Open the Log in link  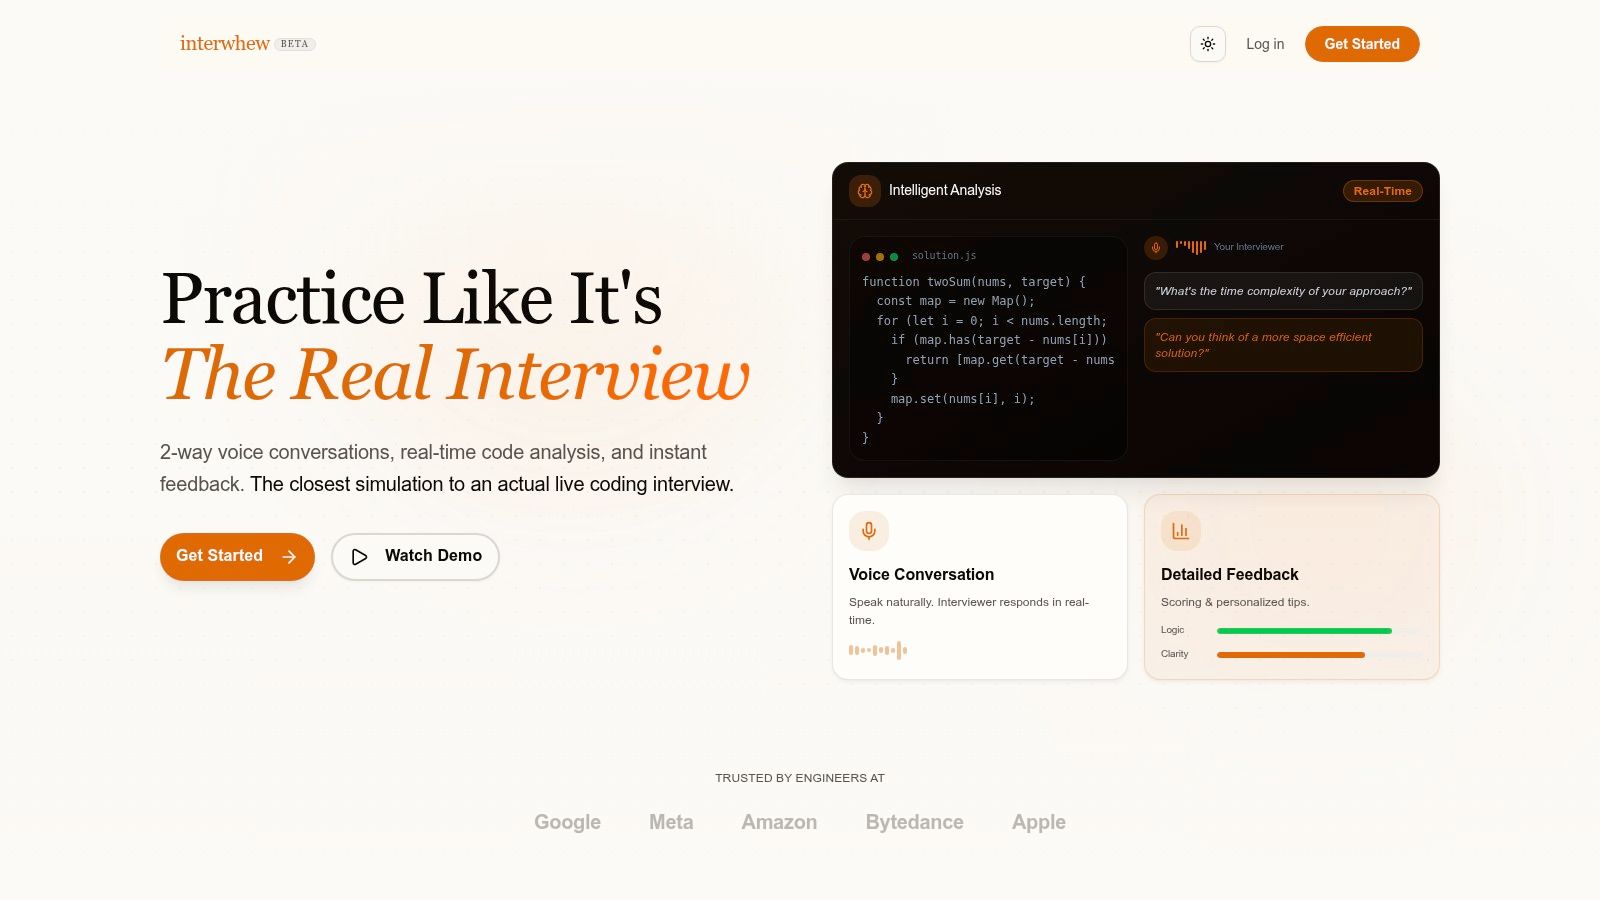[1265, 44]
